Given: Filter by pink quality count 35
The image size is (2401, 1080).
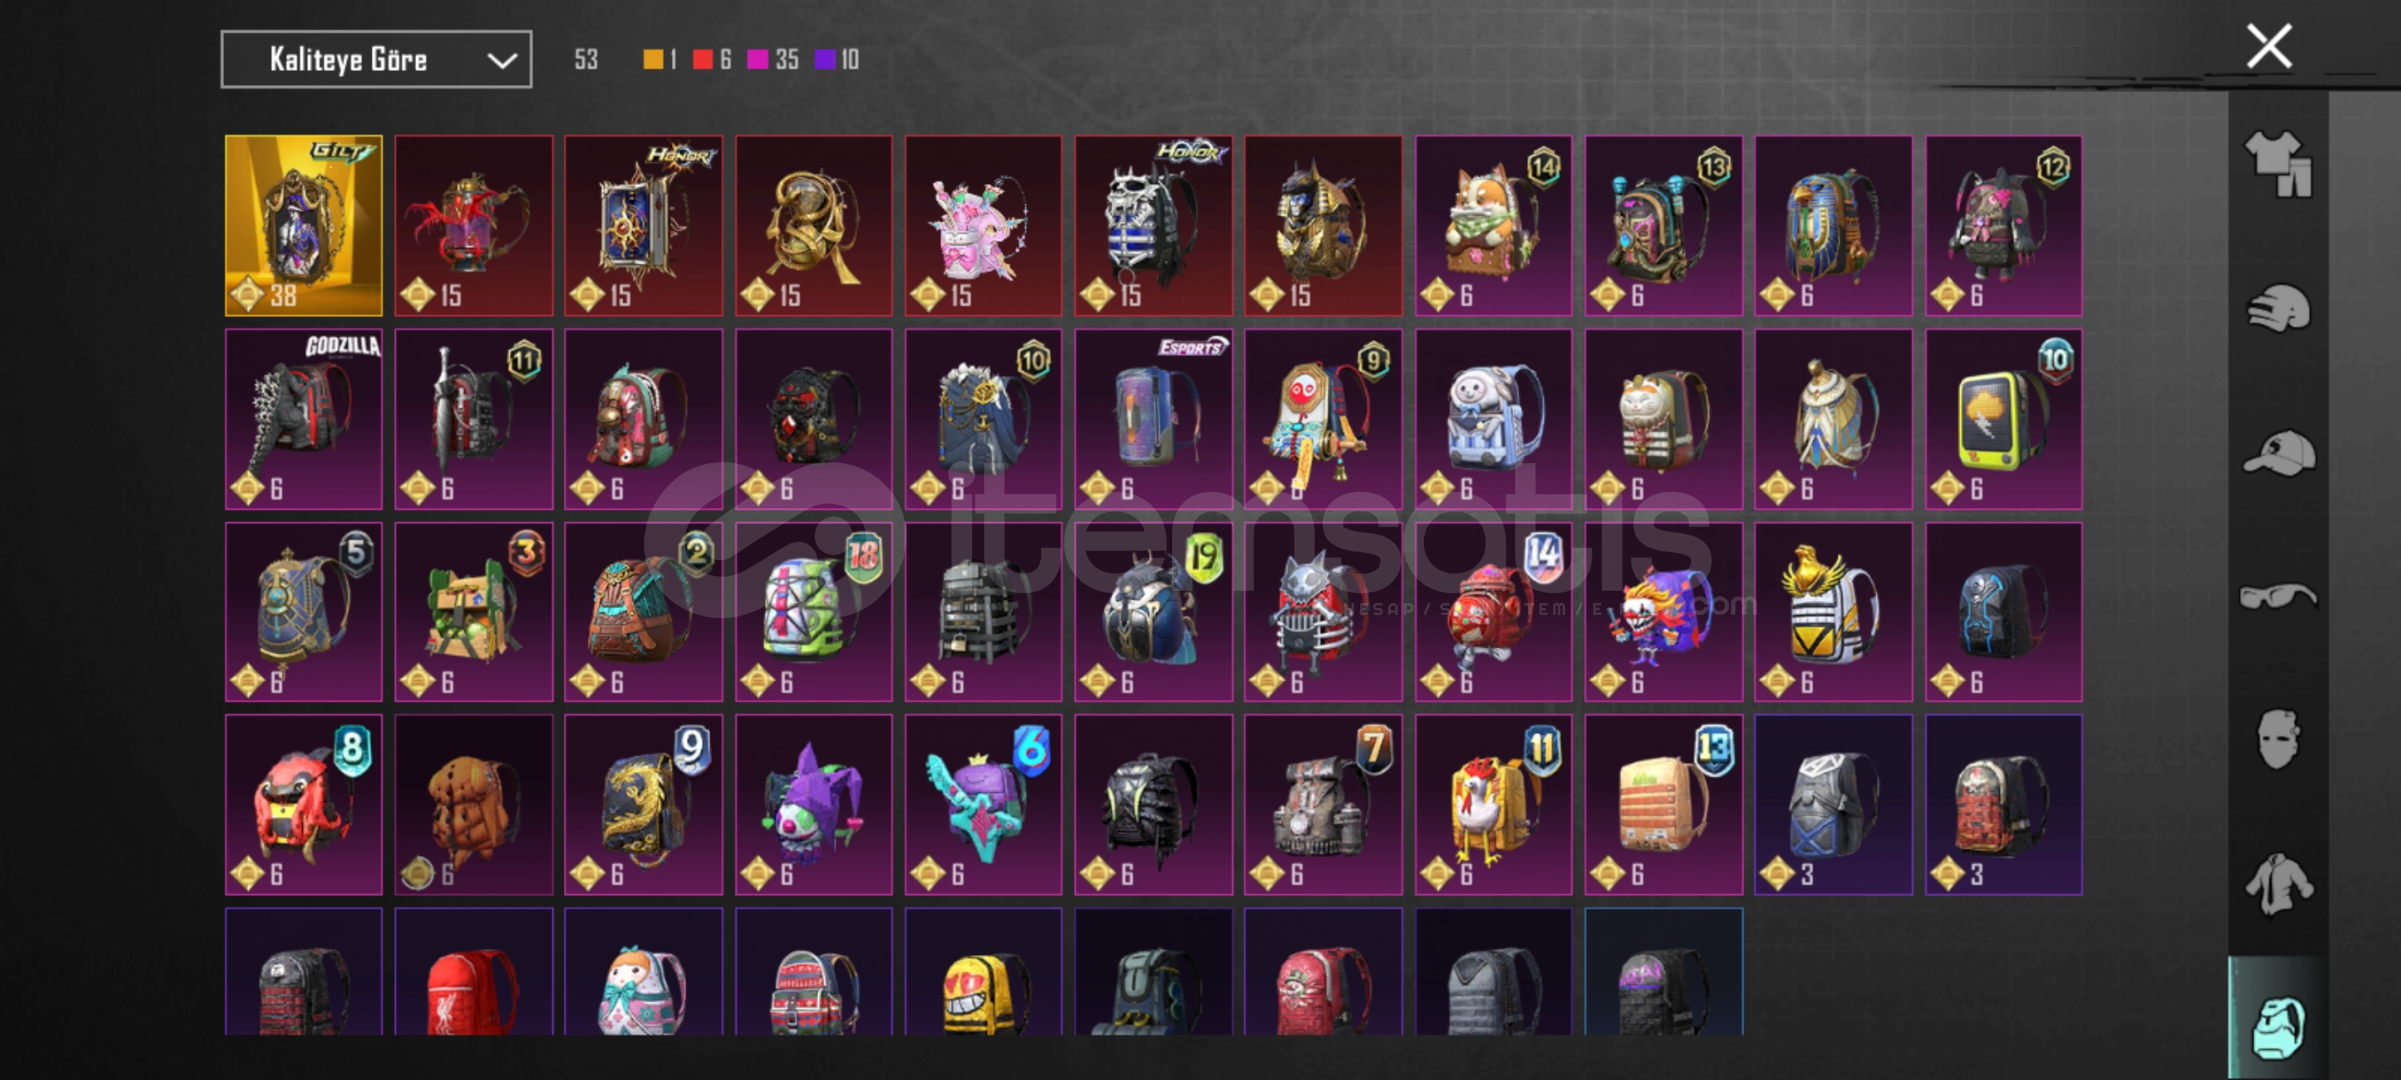Looking at the screenshot, I should [x=773, y=60].
